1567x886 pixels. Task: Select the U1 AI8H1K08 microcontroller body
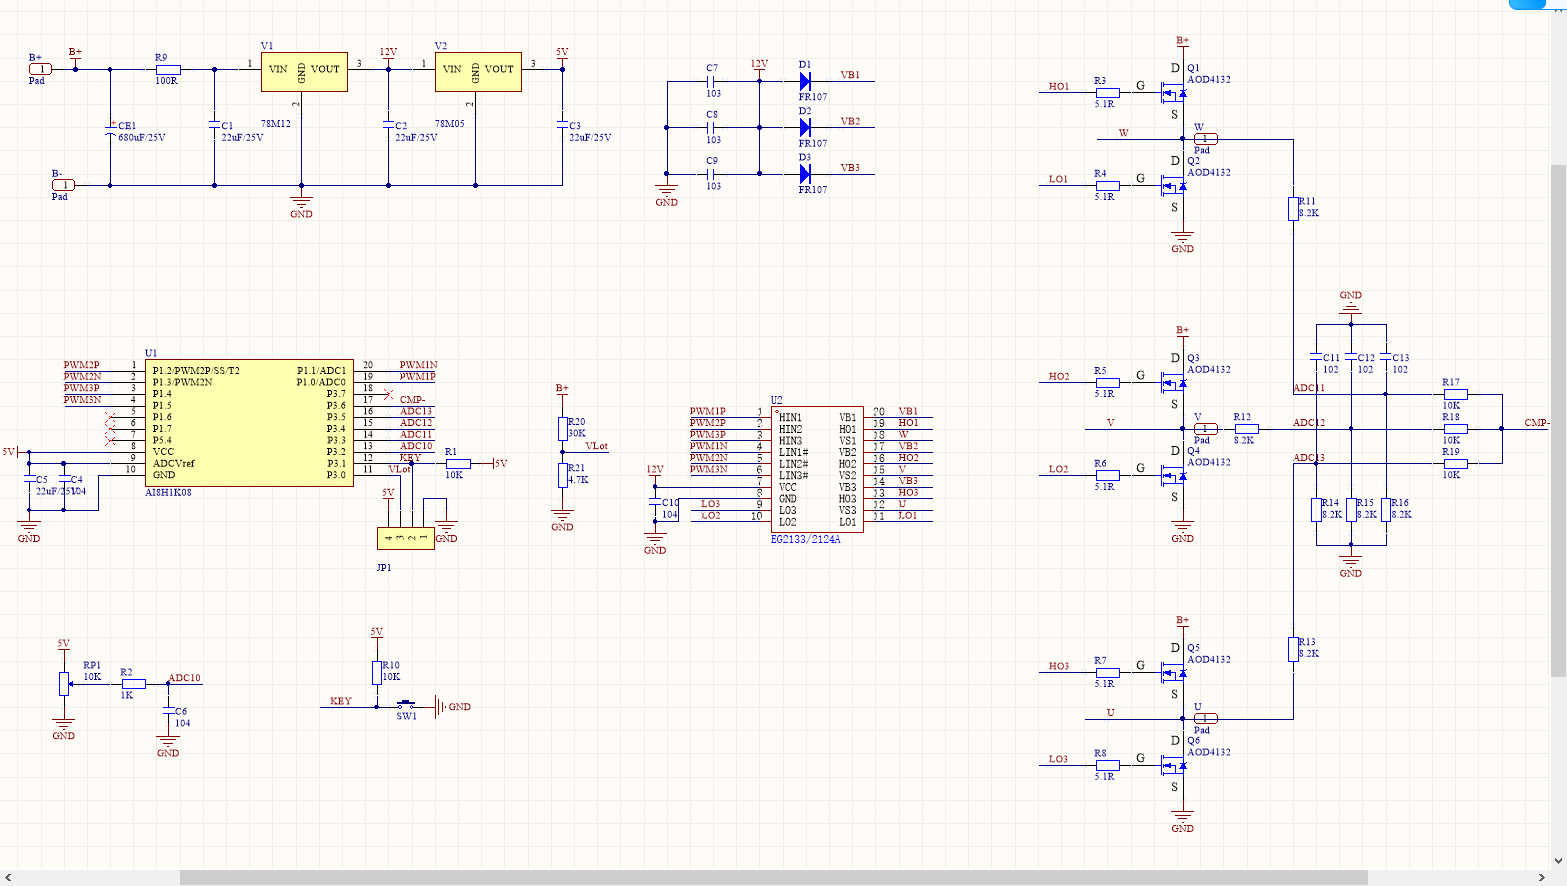tap(248, 423)
